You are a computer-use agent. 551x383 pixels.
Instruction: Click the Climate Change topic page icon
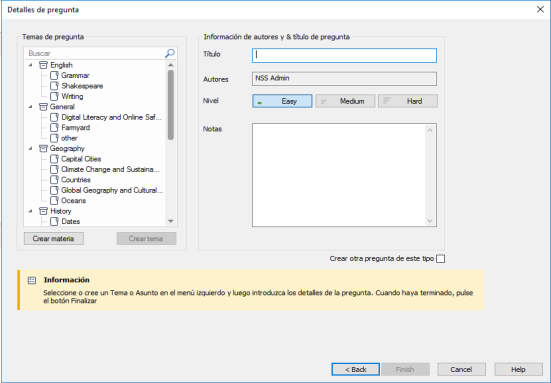[54, 169]
